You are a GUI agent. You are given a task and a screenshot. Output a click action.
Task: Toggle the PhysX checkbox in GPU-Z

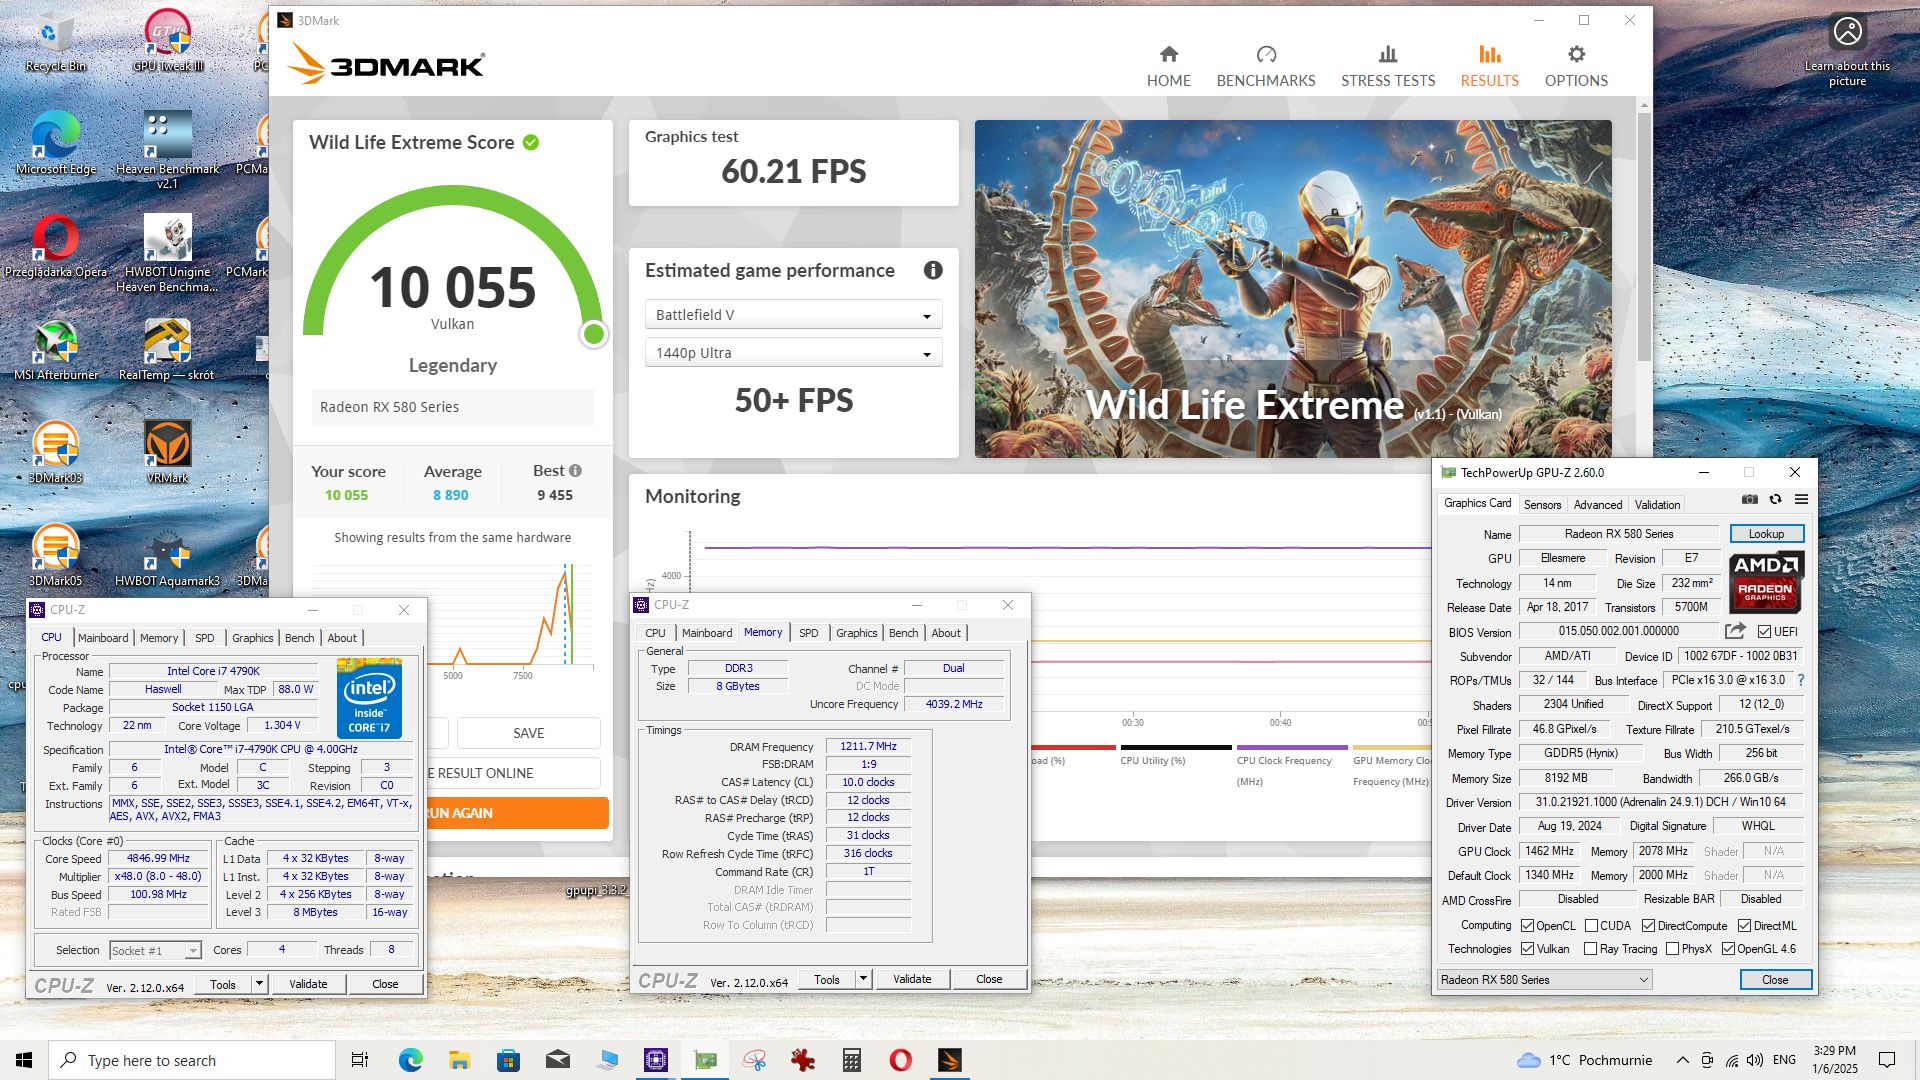tap(1672, 949)
